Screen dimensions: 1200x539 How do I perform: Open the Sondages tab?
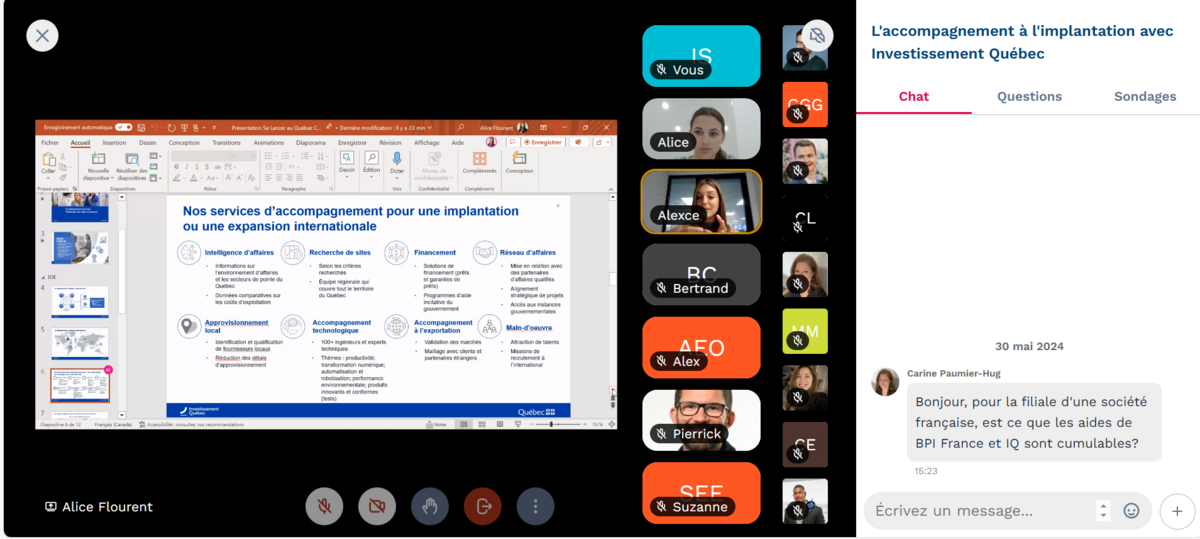point(1145,97)
